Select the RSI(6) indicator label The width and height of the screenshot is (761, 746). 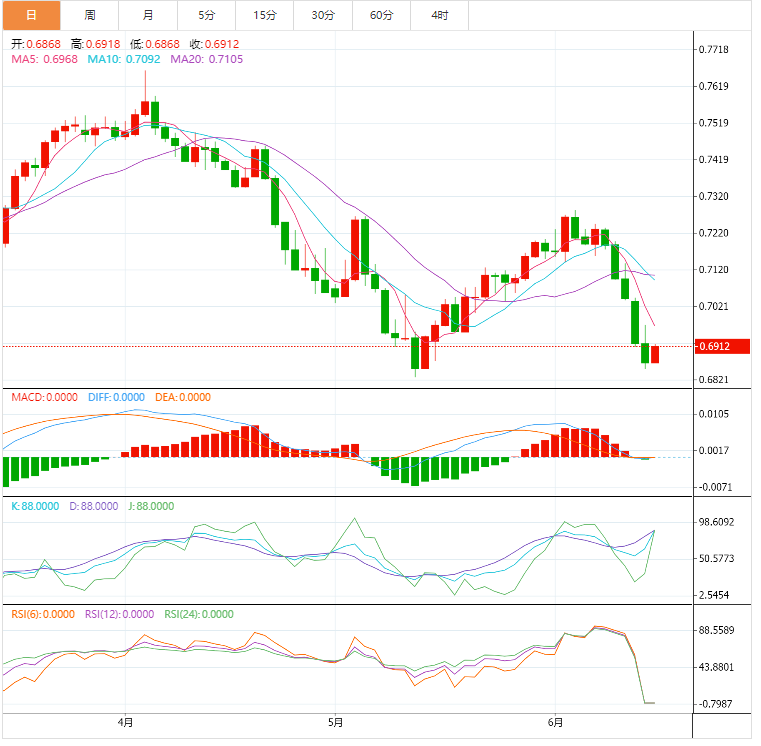tap(43, 614)
